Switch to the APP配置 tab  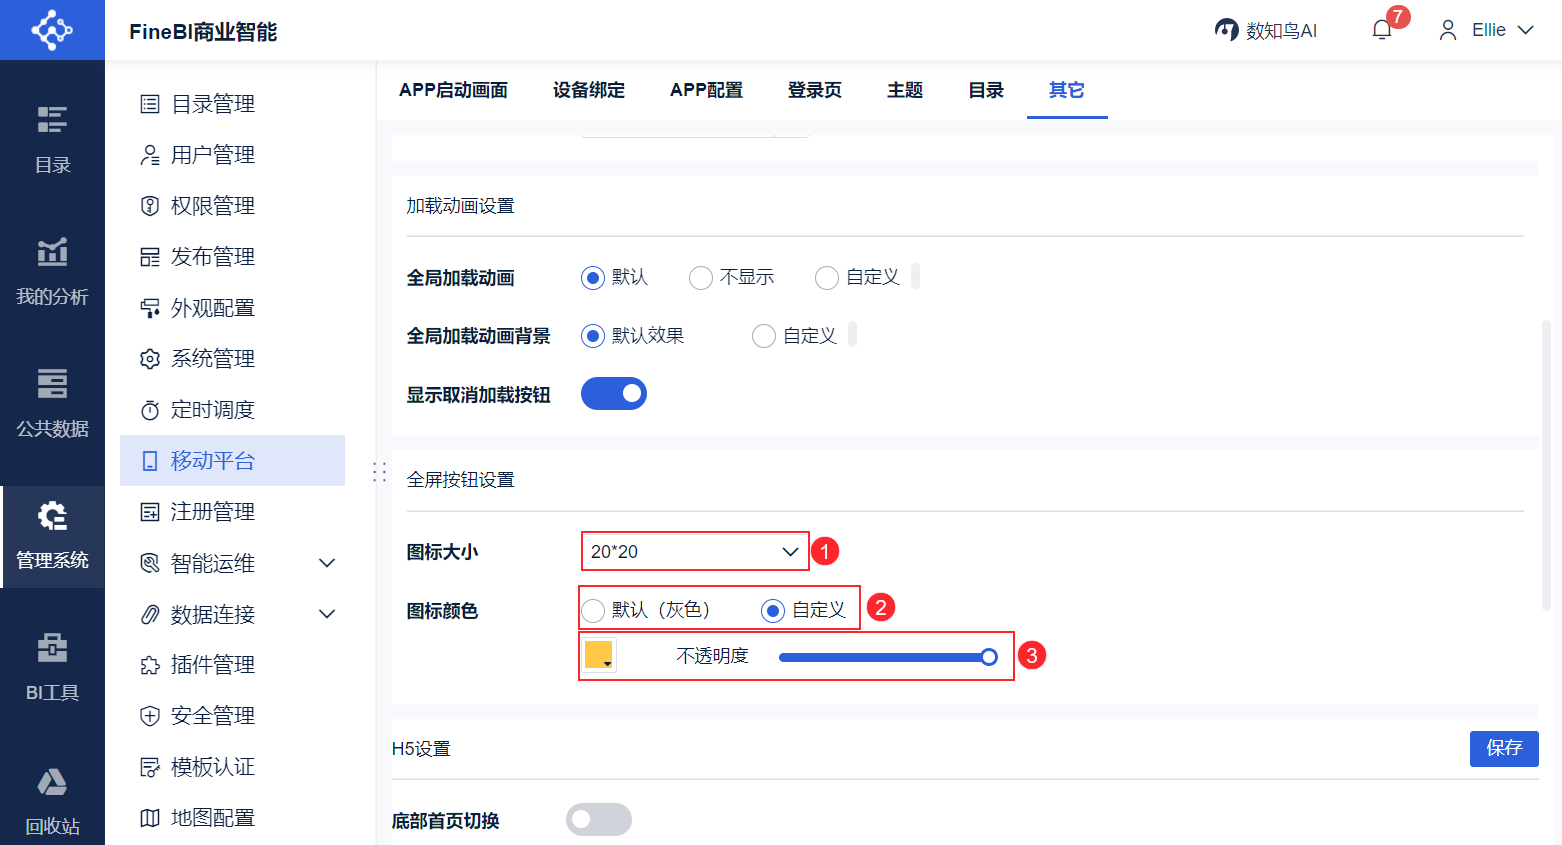click(x=706, y=90)
